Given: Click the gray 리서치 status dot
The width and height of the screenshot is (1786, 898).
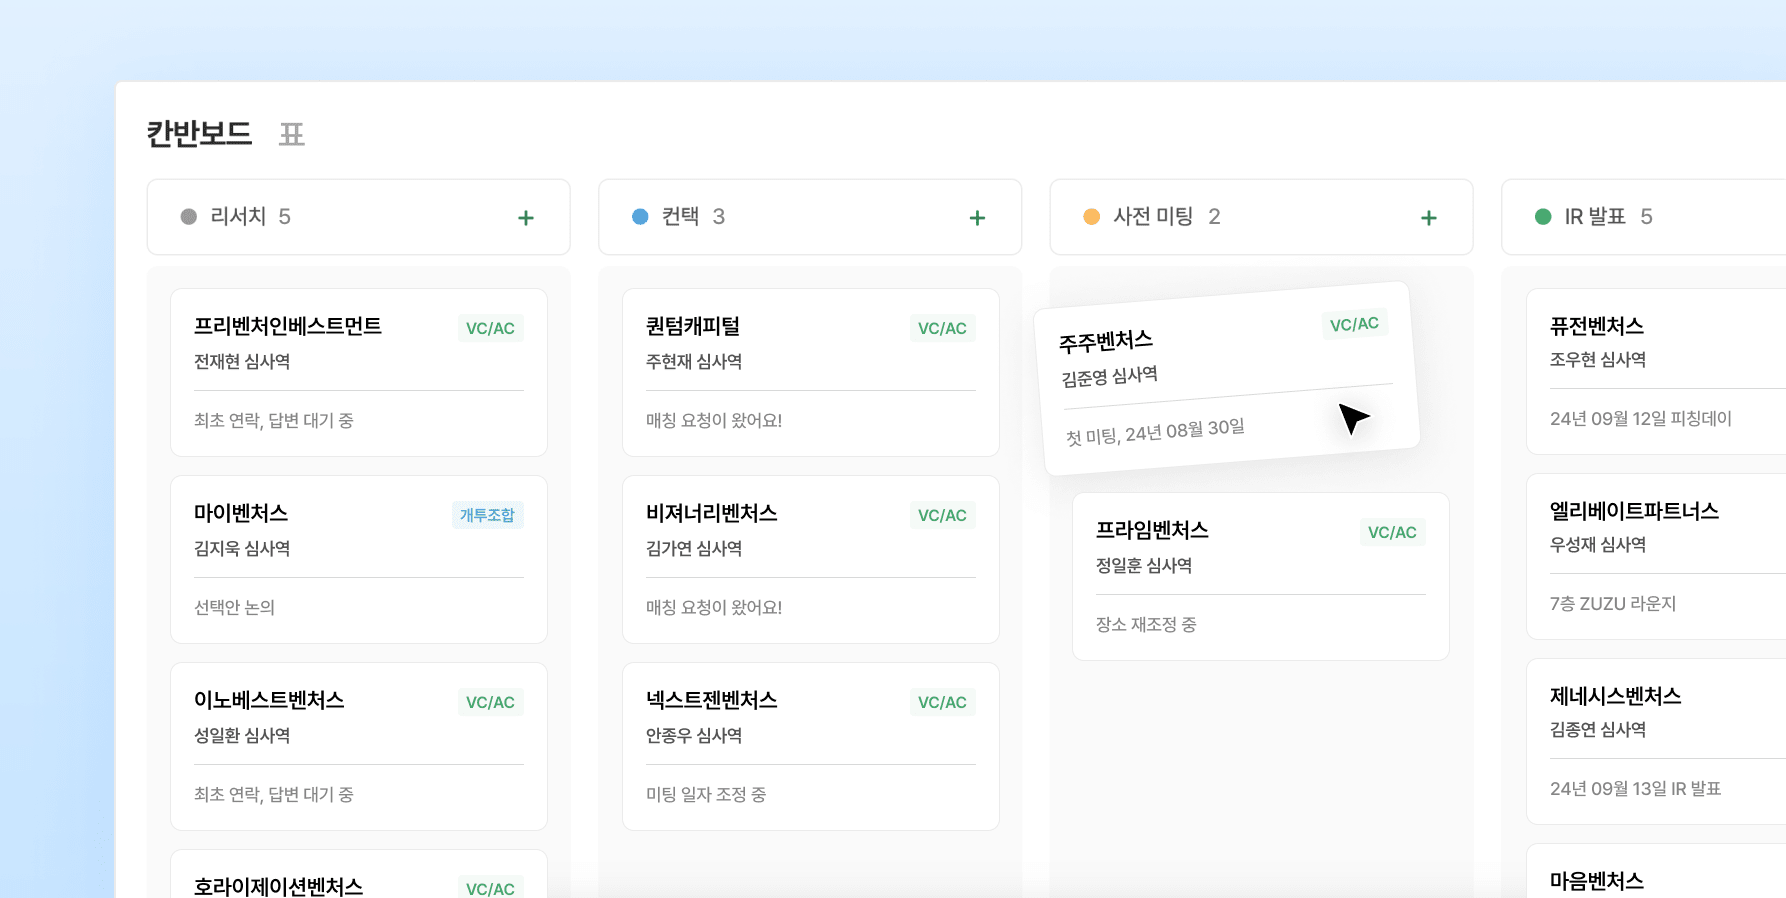Looking at the screenshot, I should 188,217.
